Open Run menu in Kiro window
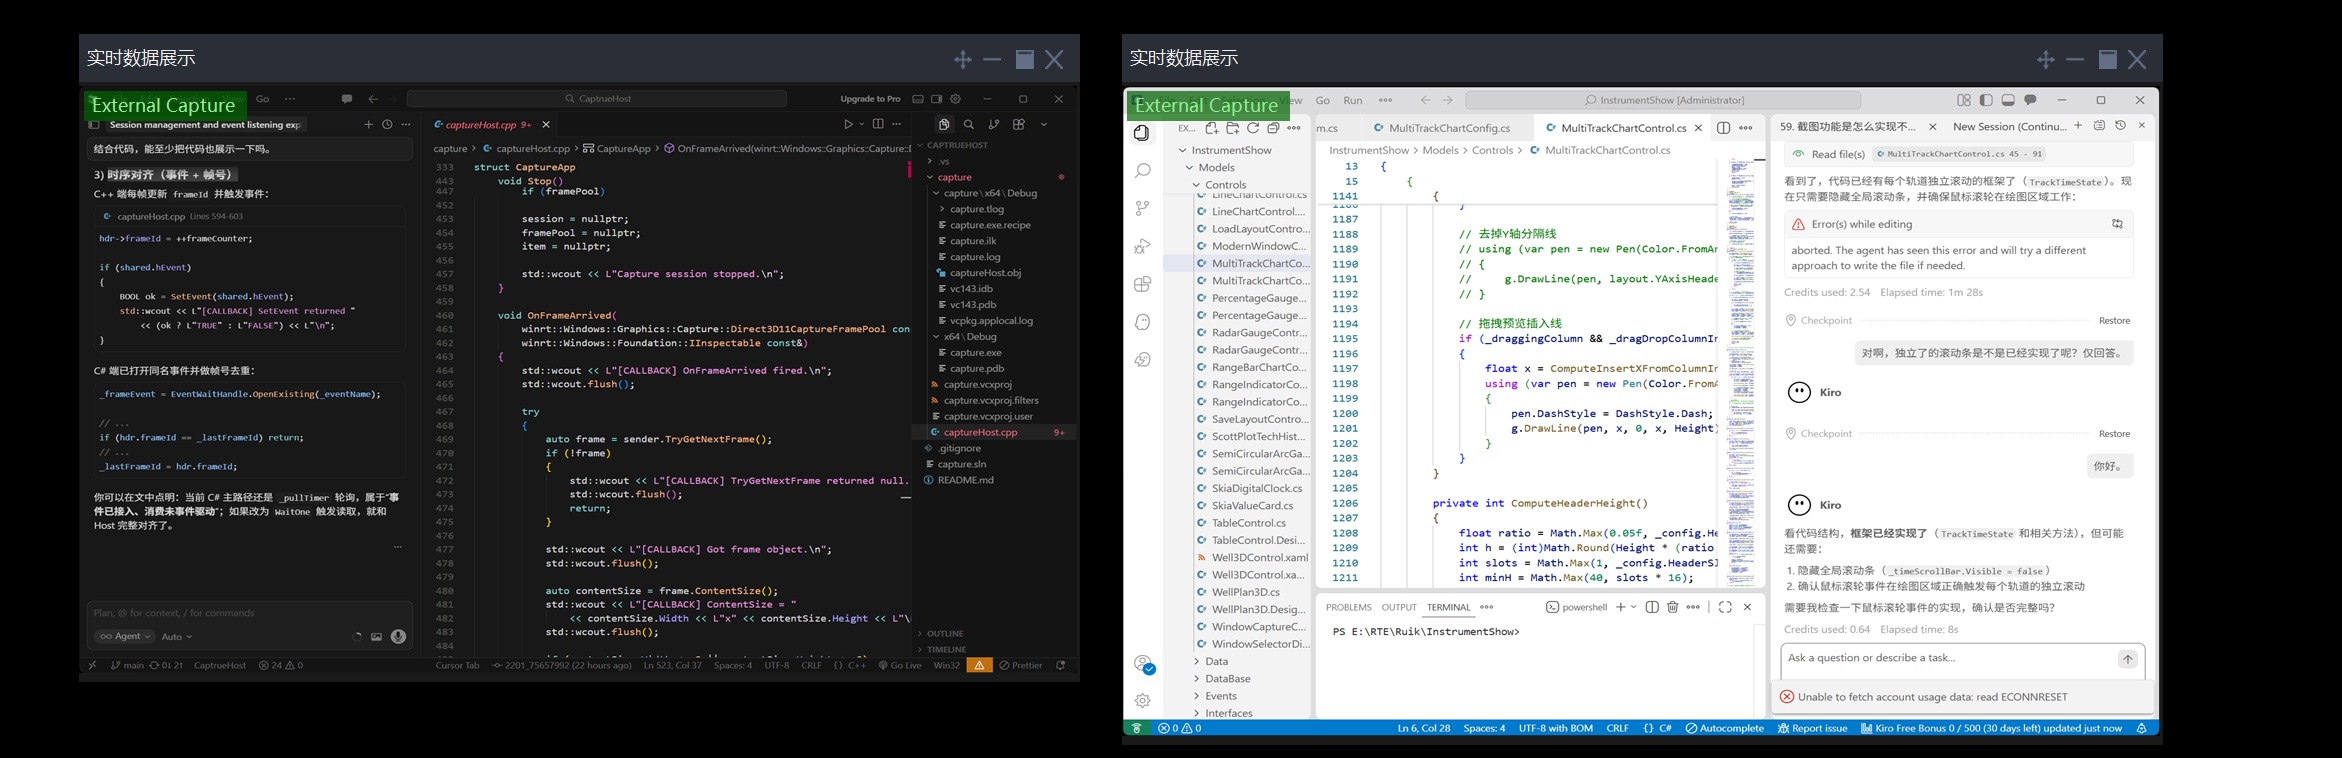The height and width of the screenshot is (758, 2342). point(1353,100)
